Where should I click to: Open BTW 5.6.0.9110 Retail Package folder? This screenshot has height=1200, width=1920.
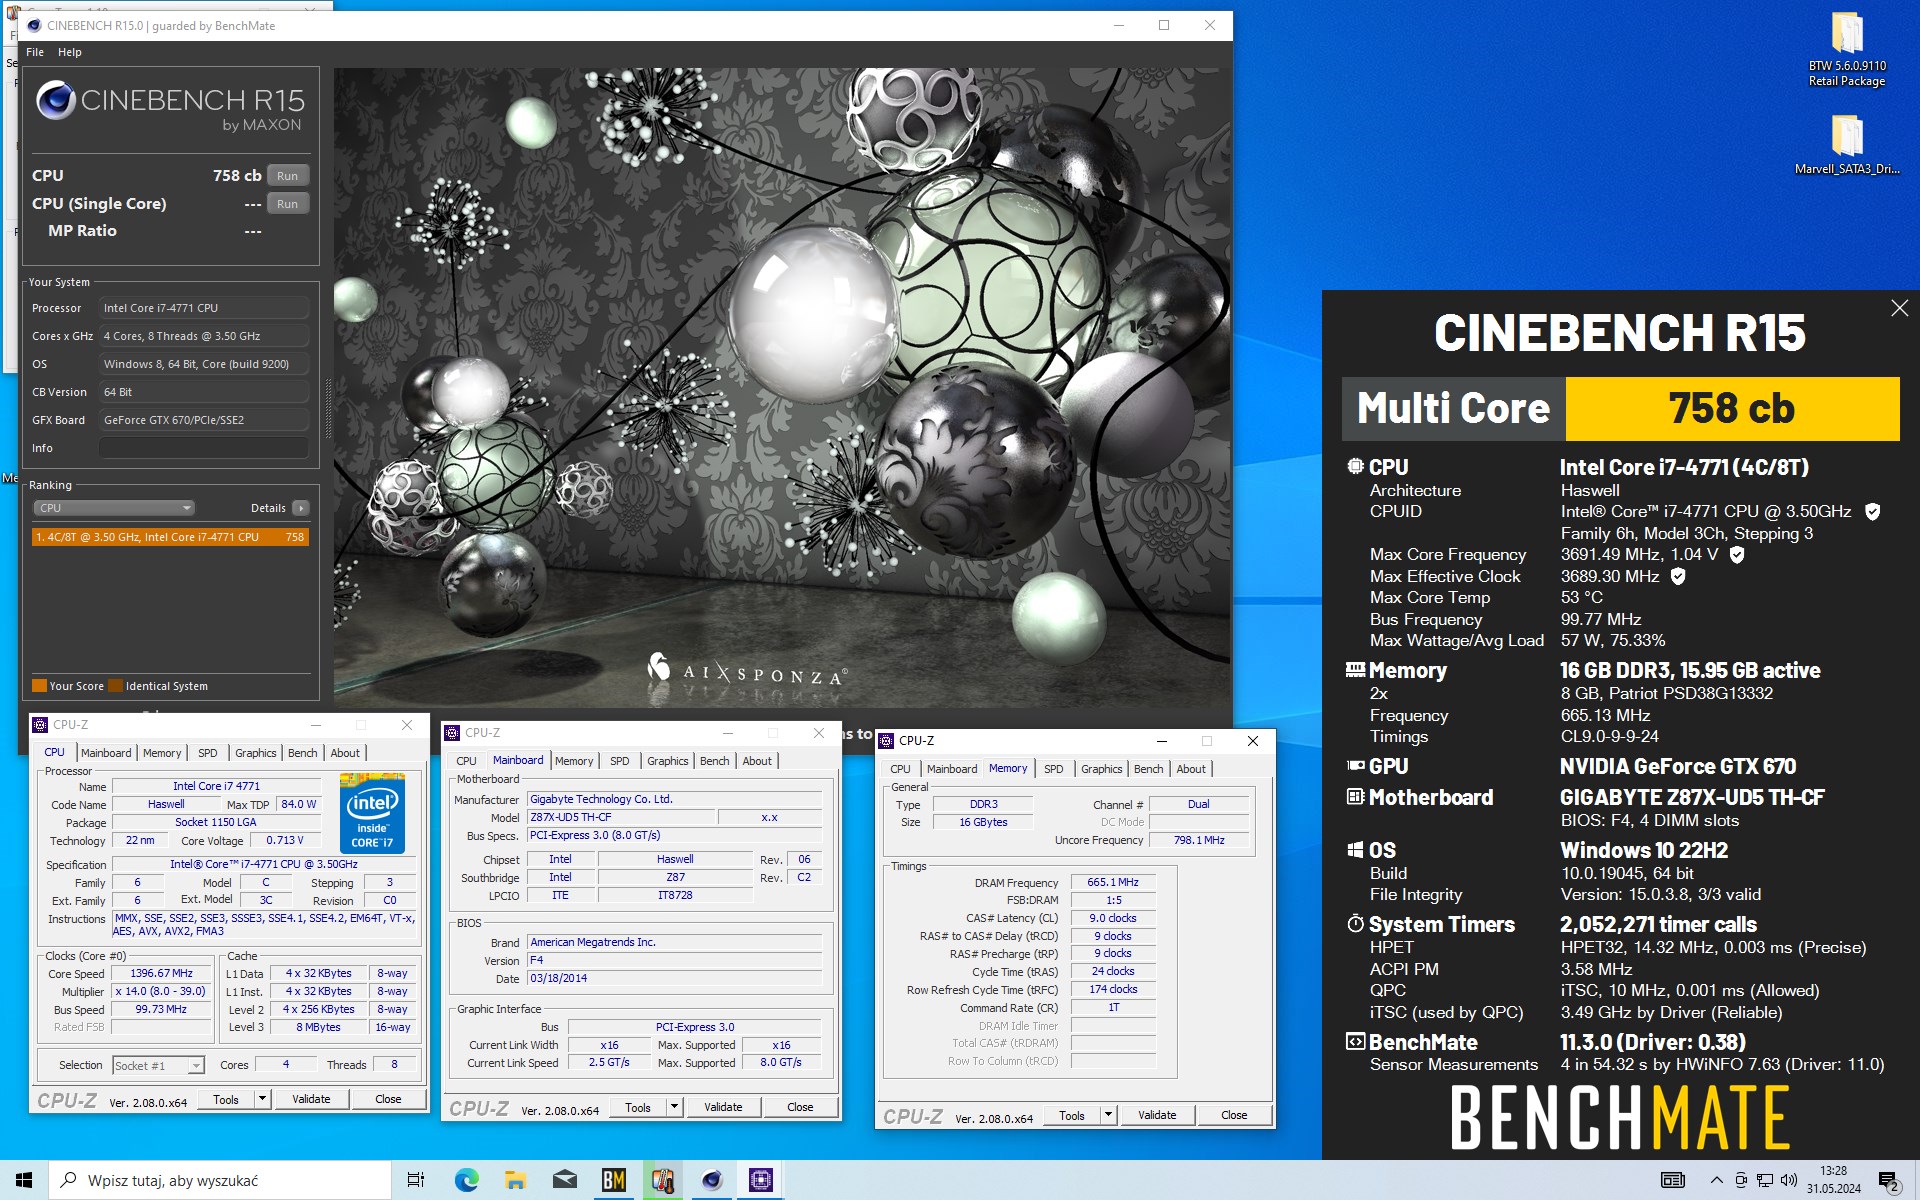click(x=1846, y=50)
